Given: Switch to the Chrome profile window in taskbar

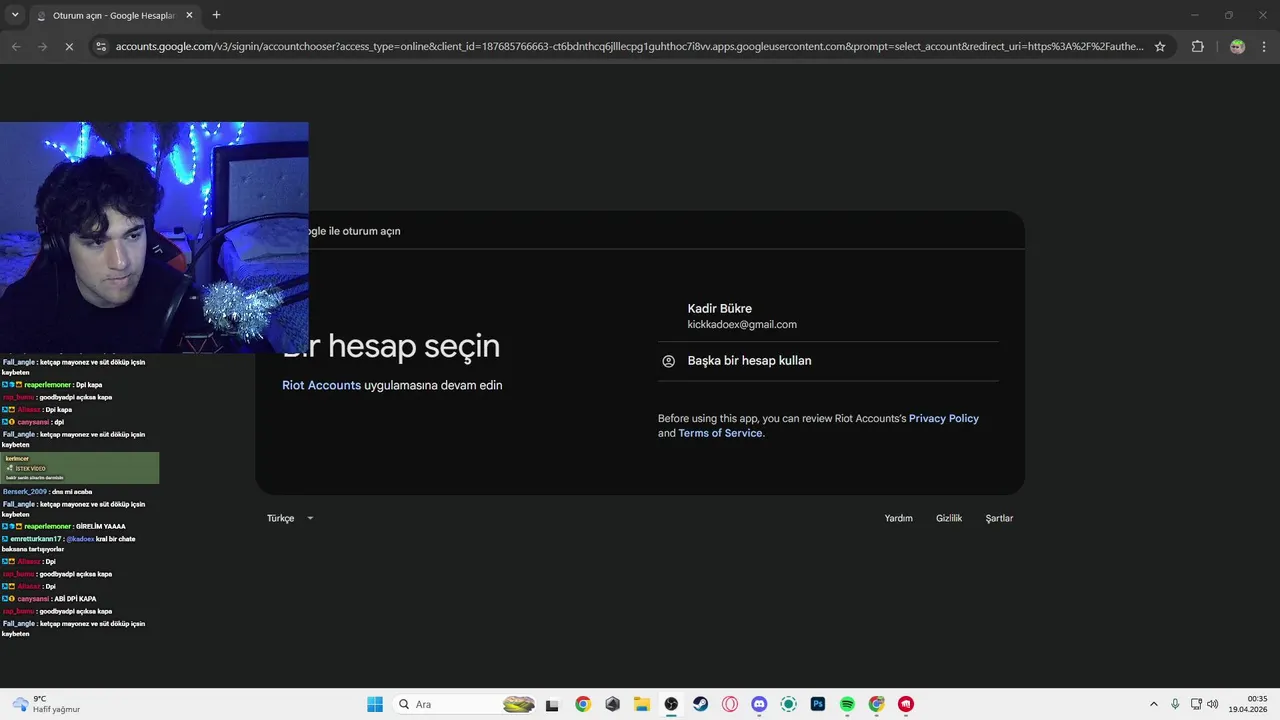Looking at the screenshot, I should (x=877, y=704).
